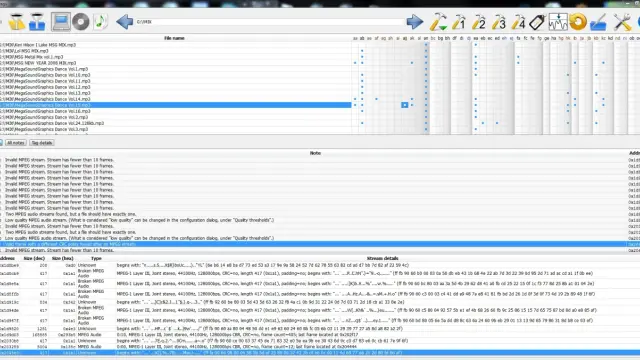Apply custom transformation list 1 hammer
This screenshot has width=640, height=360.
click(x=458, y=22)
